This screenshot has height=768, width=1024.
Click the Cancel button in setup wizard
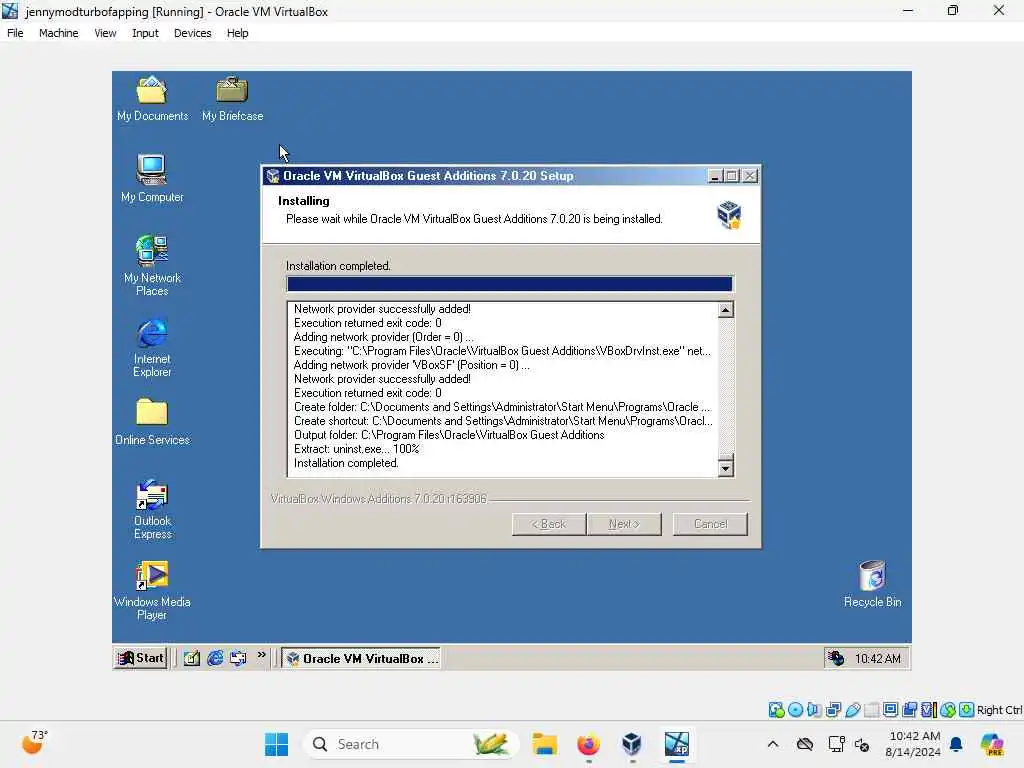[711, 524]
